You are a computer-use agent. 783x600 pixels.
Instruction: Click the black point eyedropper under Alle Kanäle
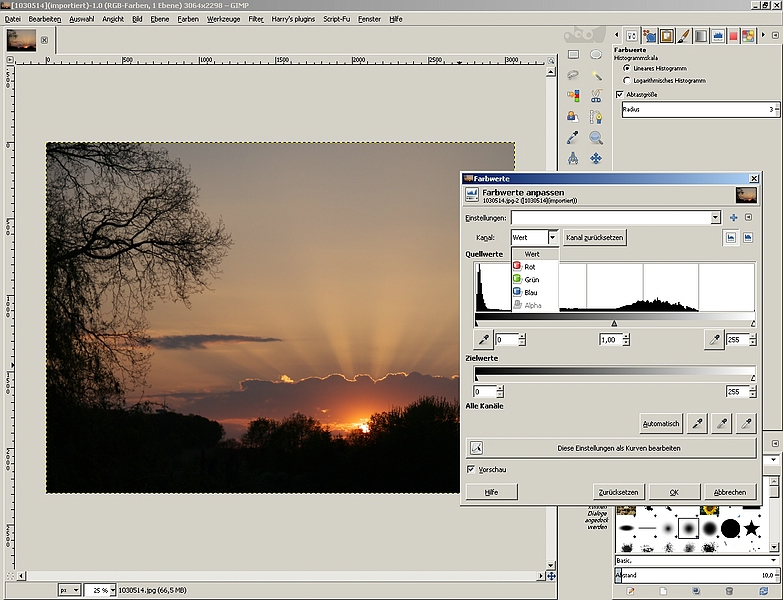coord(698,424)
